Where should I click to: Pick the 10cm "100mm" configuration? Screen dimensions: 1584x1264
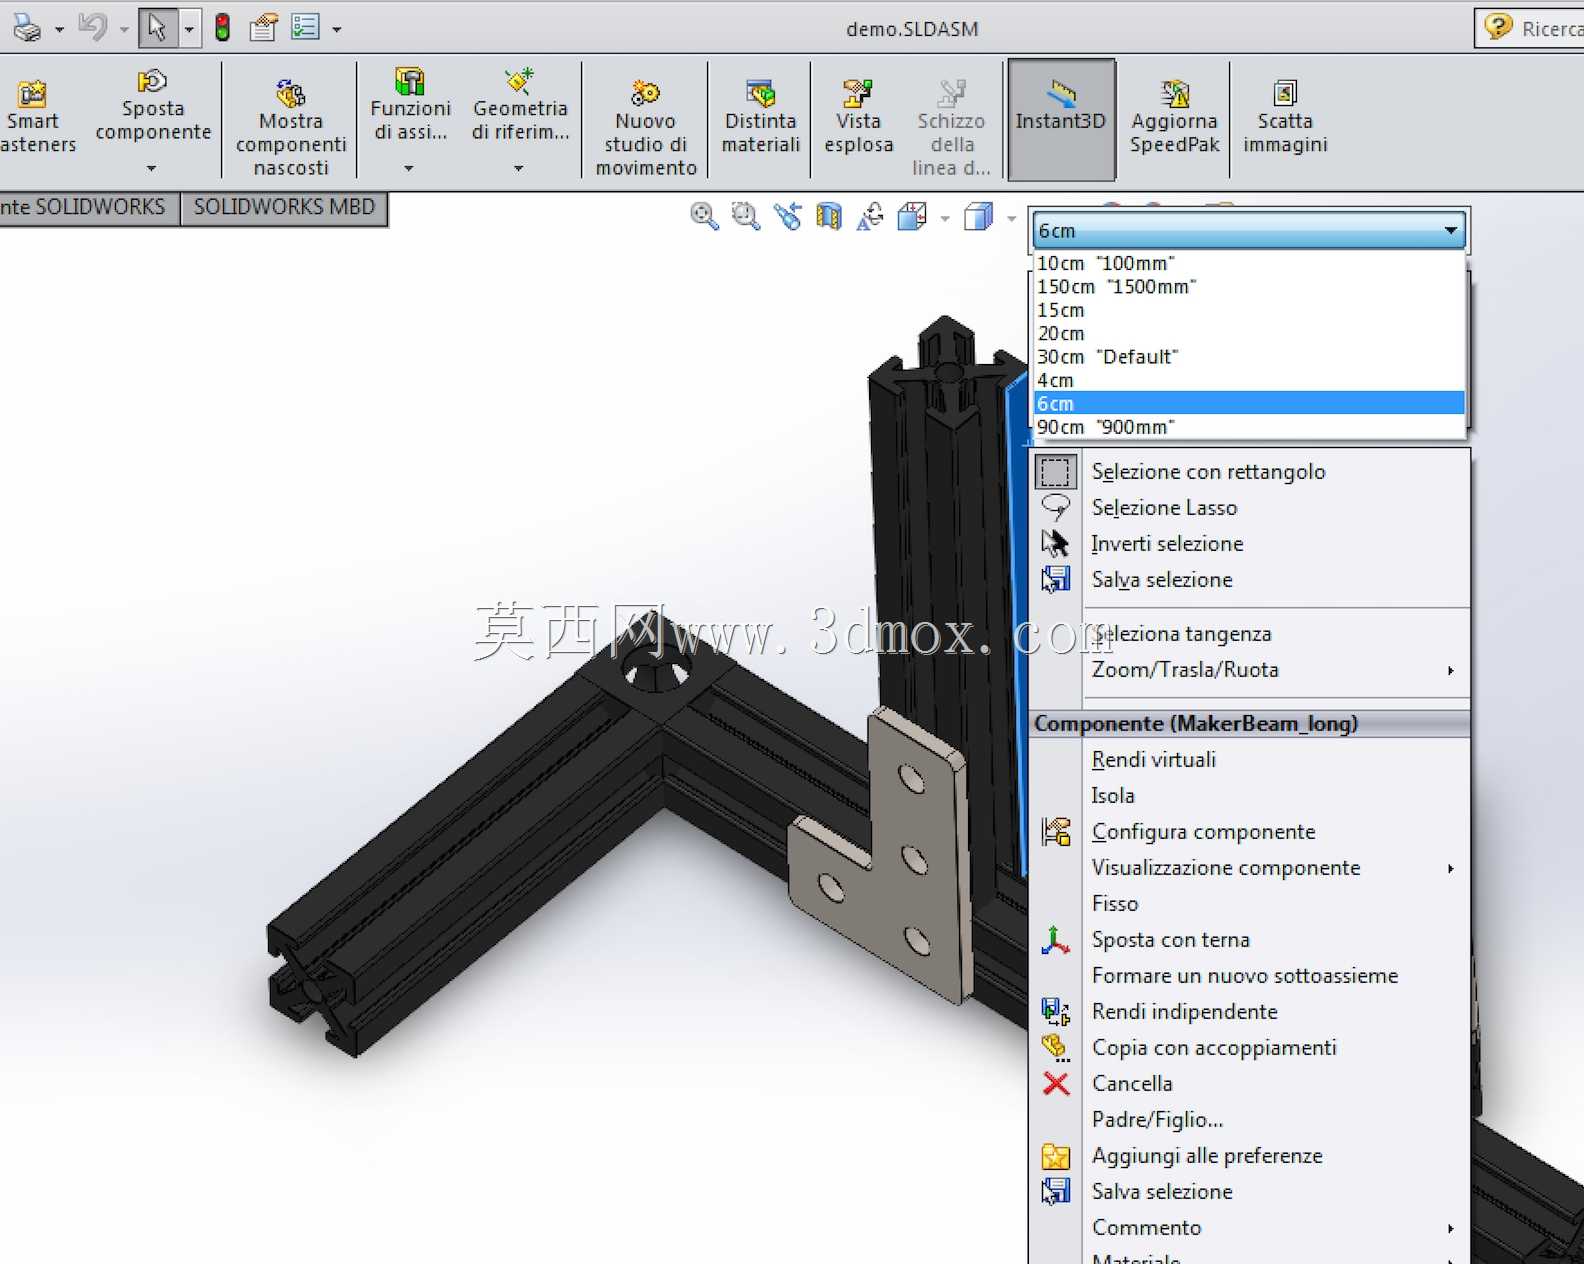(1249, 263)
